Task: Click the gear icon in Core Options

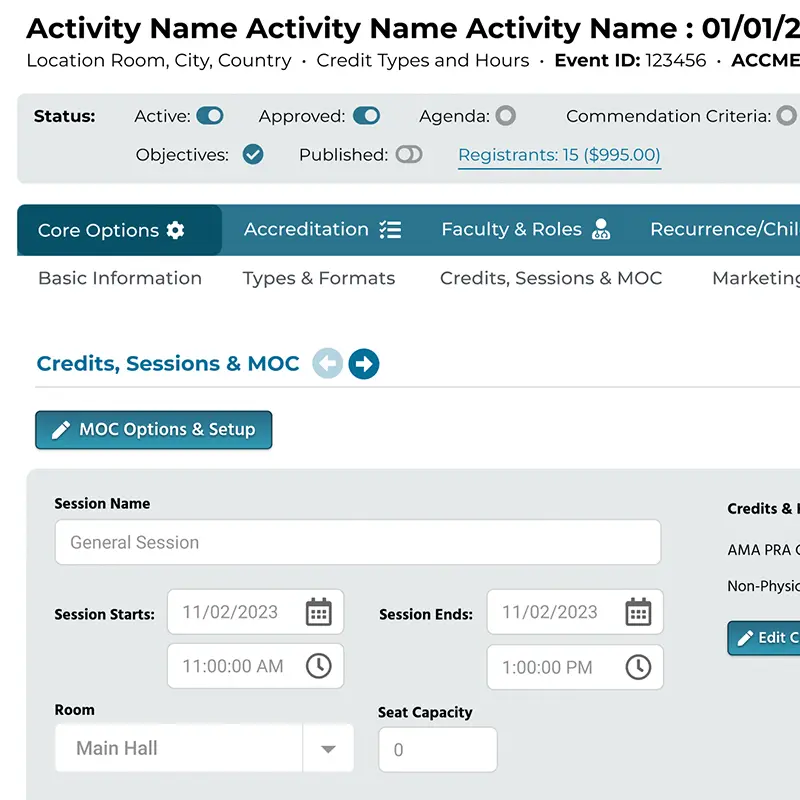Action: [x=176, y=230]
